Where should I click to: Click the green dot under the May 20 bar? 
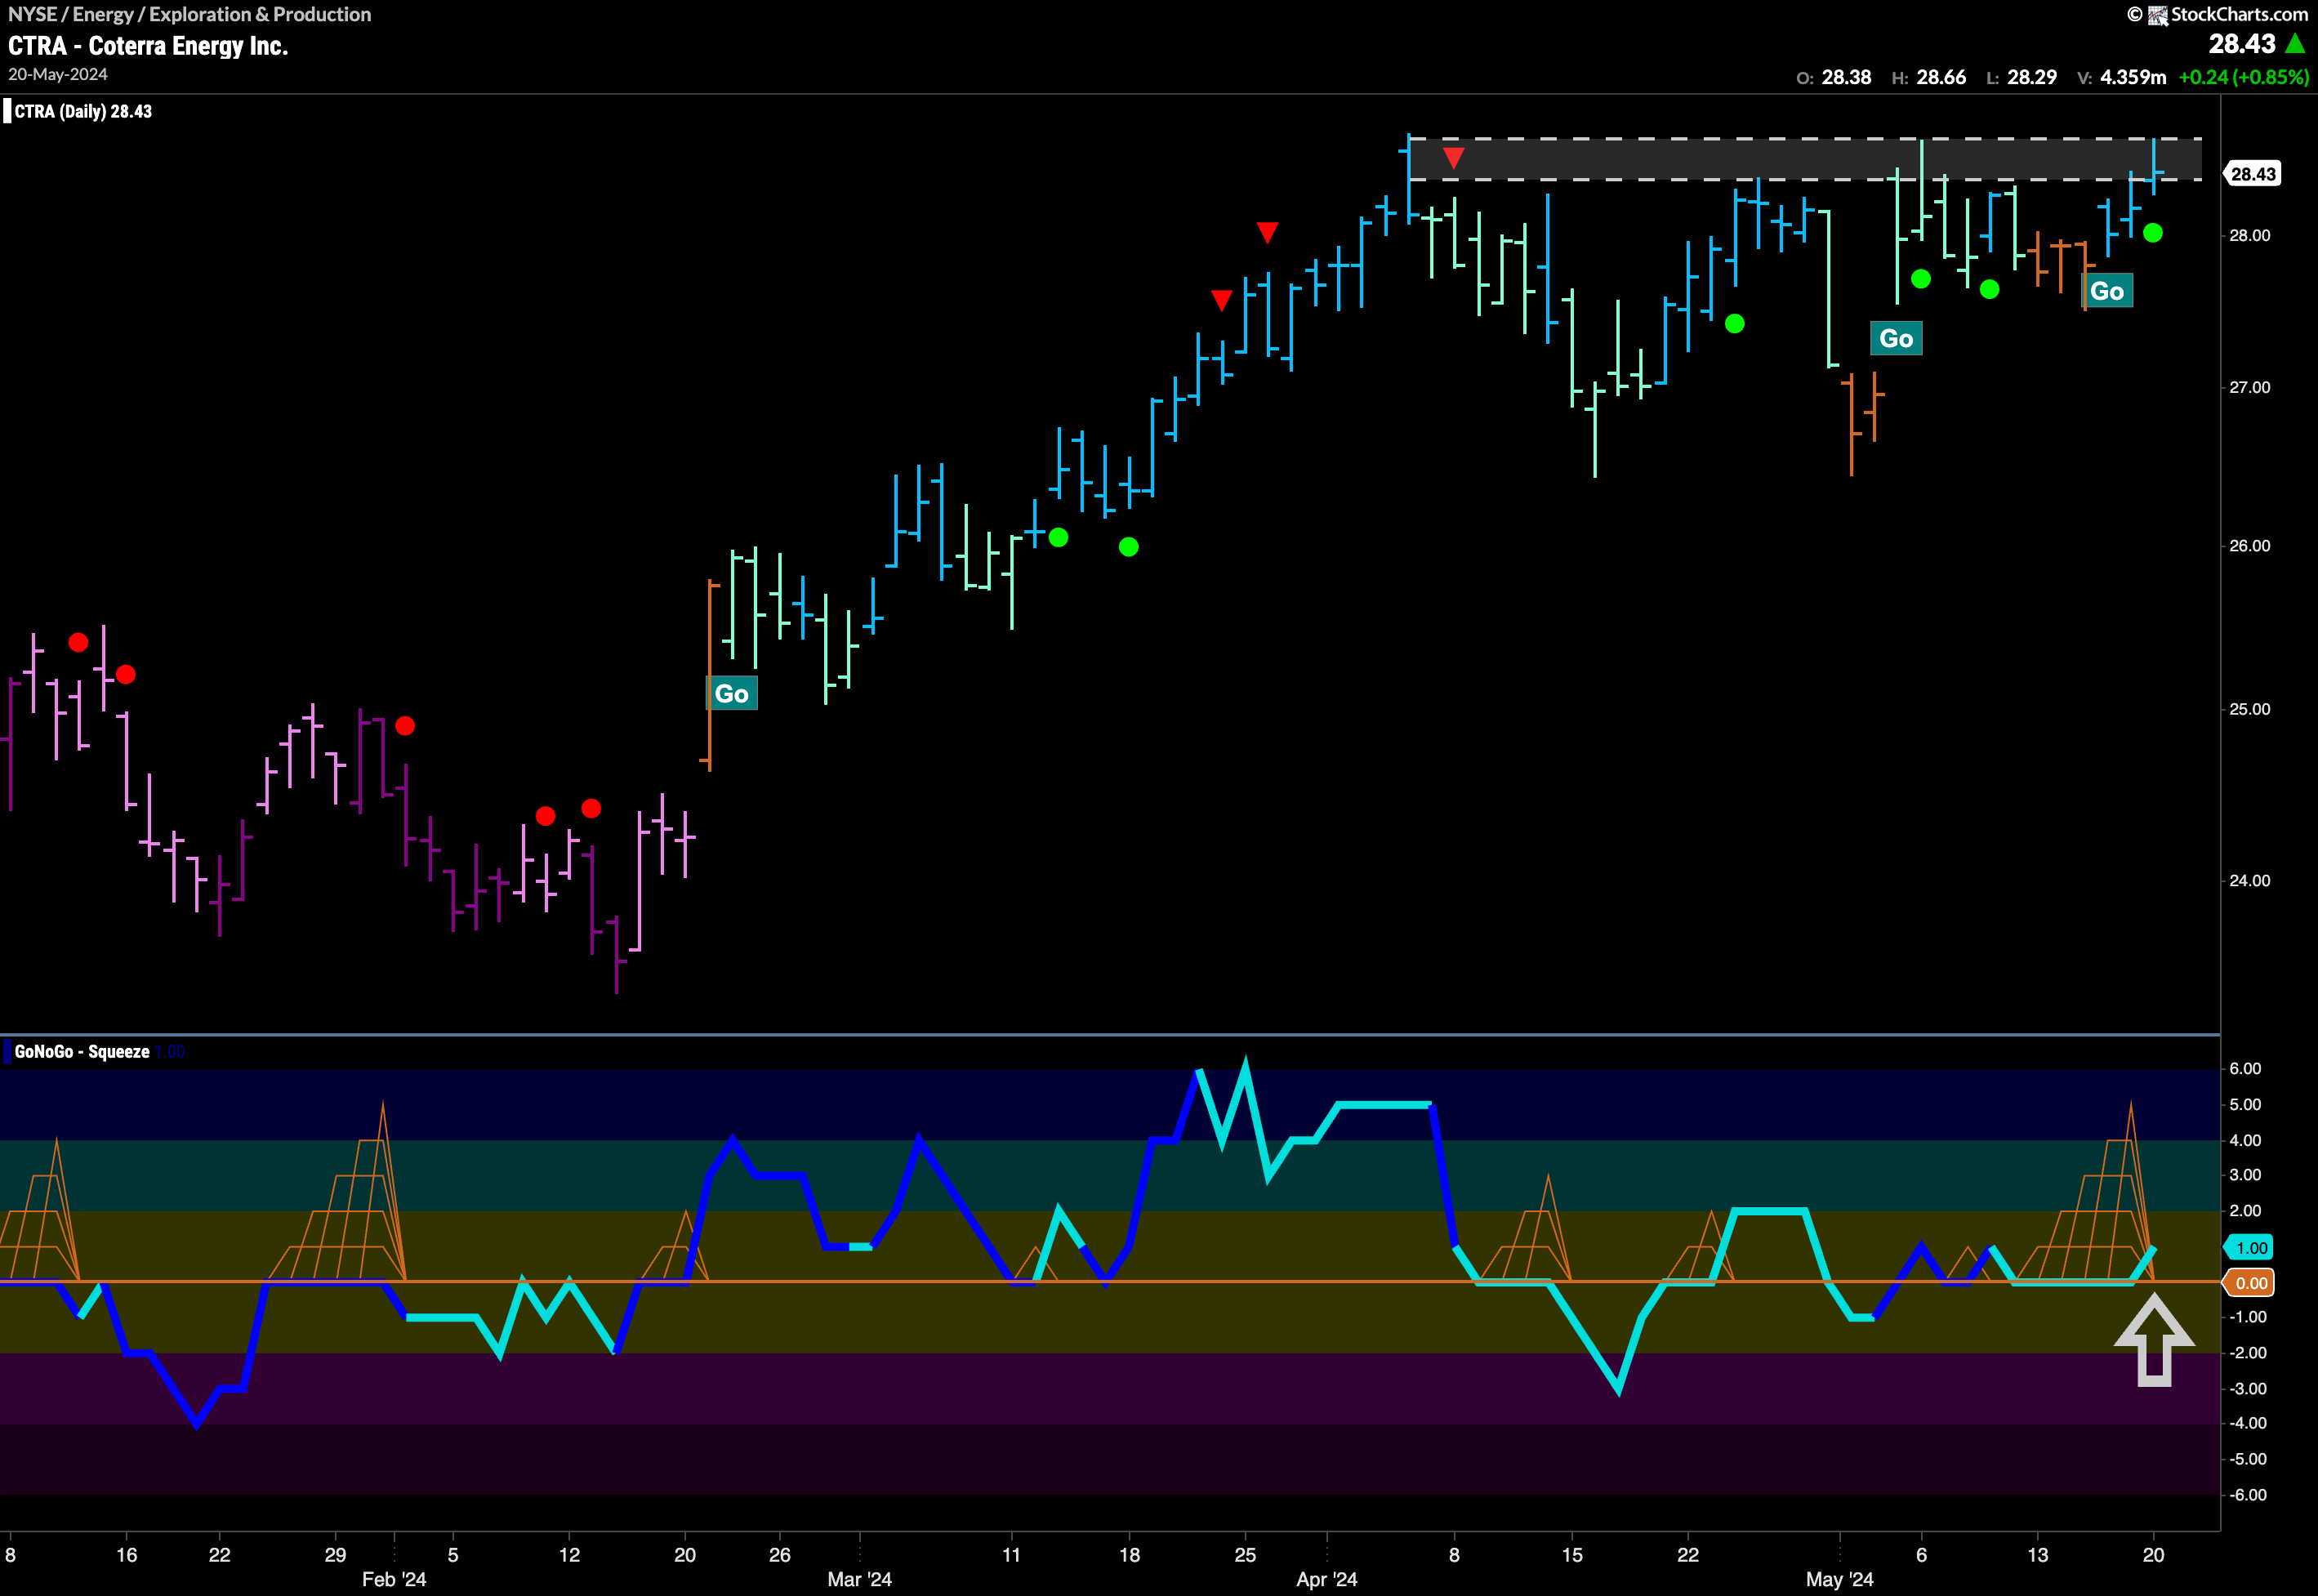tap(2153, 233)
